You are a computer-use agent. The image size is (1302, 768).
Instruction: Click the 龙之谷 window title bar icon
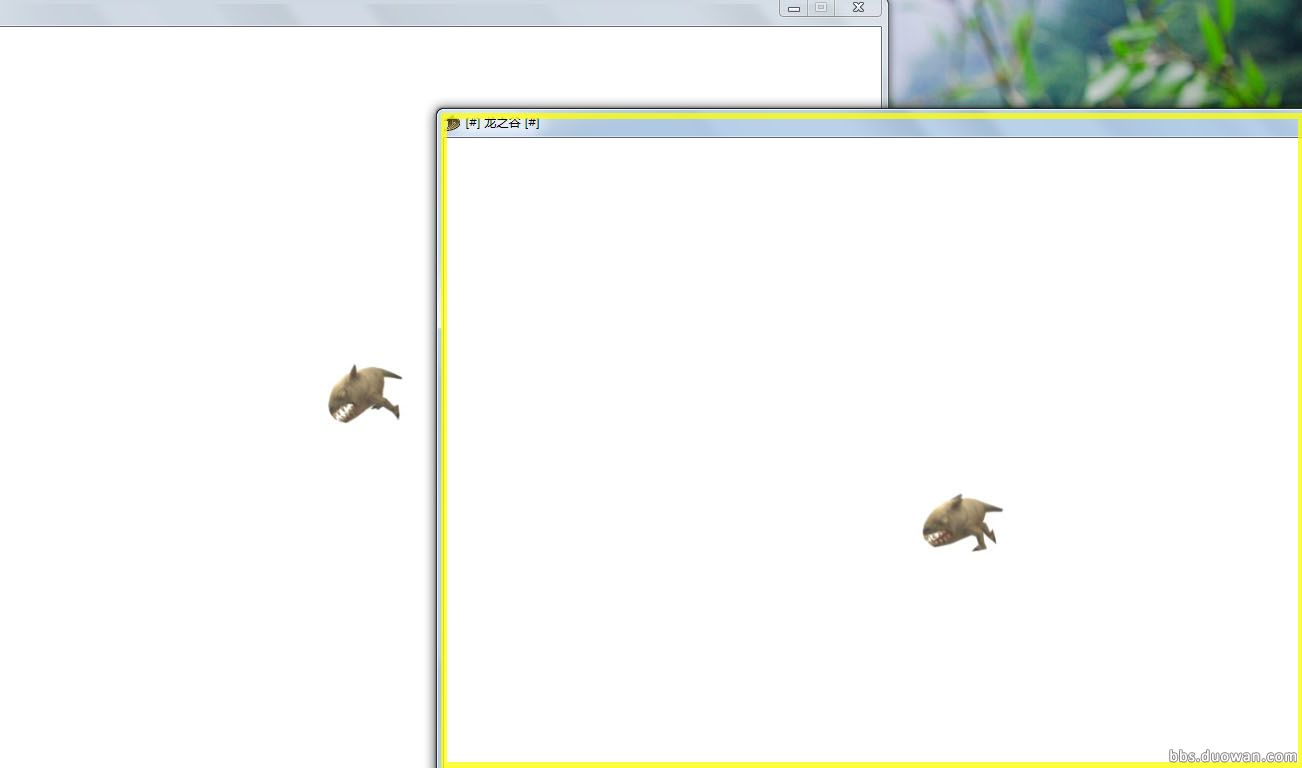pos(453,124)
